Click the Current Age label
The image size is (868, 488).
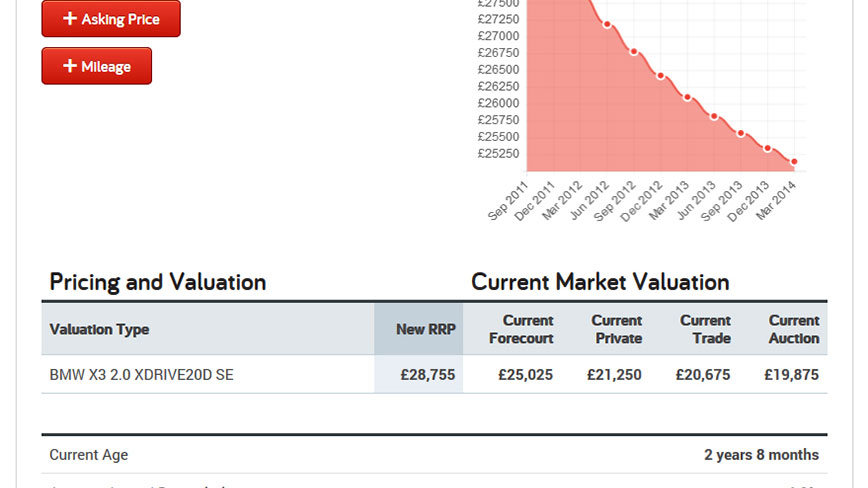89,455
